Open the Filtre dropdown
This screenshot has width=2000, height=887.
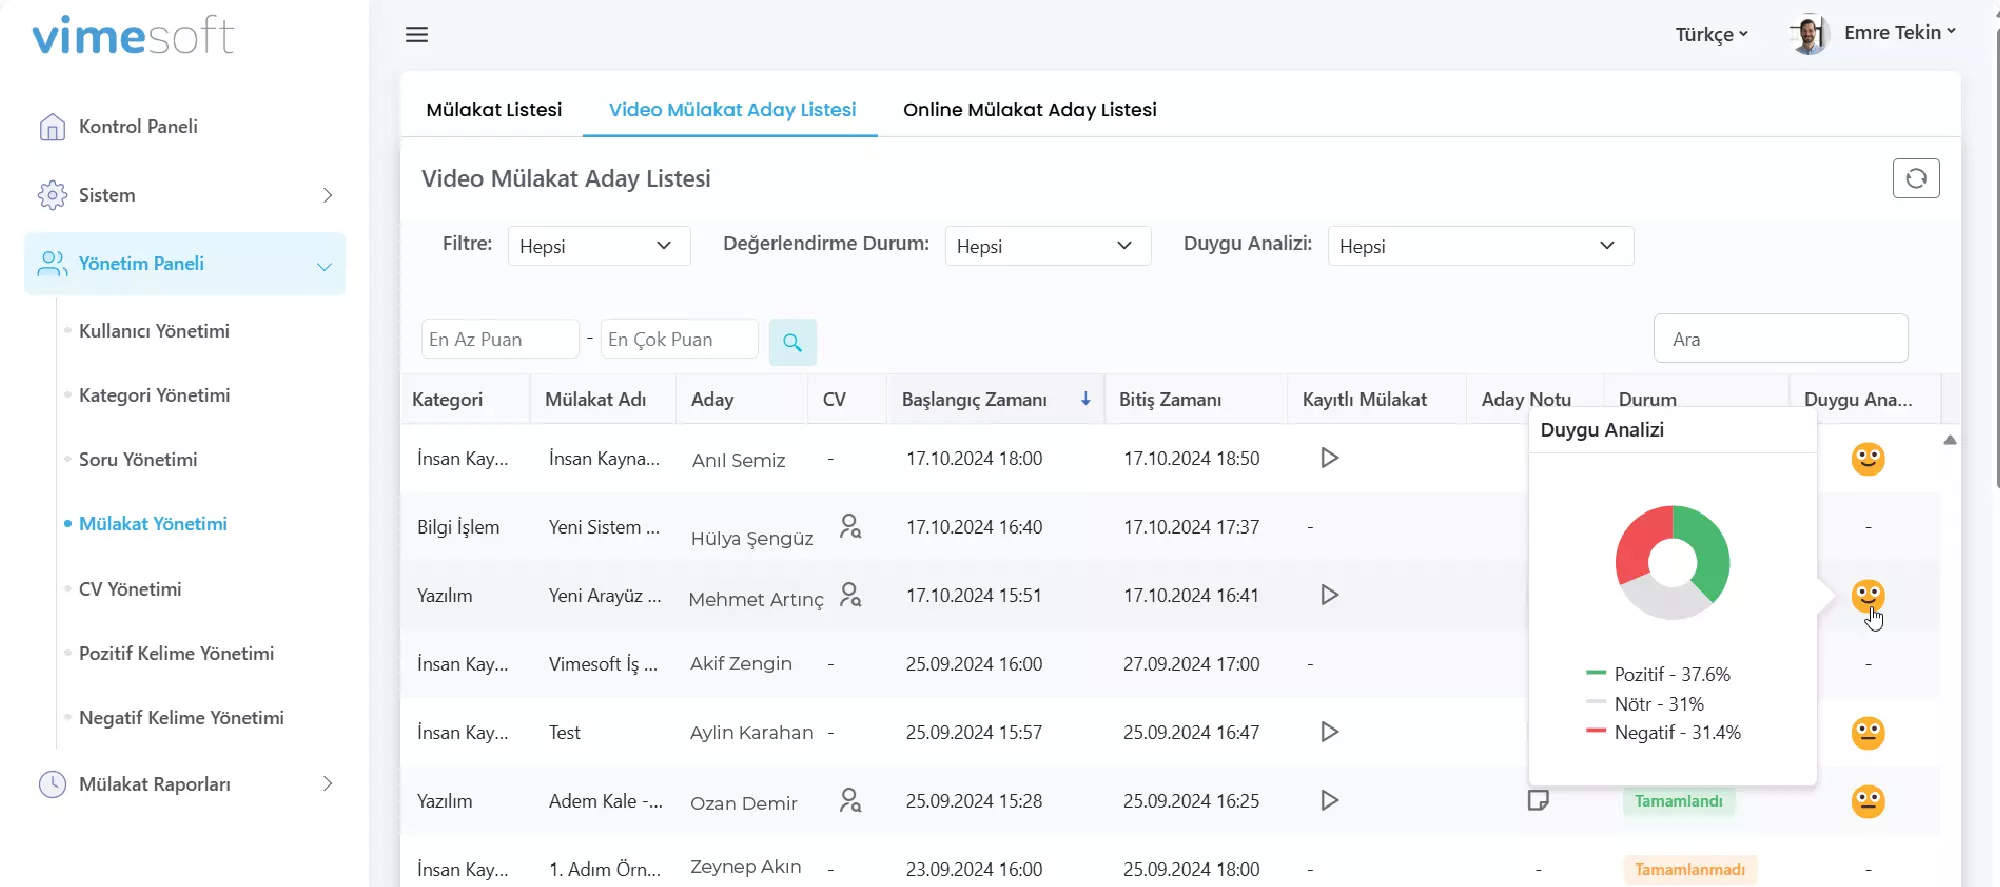[x=599, y=246]
